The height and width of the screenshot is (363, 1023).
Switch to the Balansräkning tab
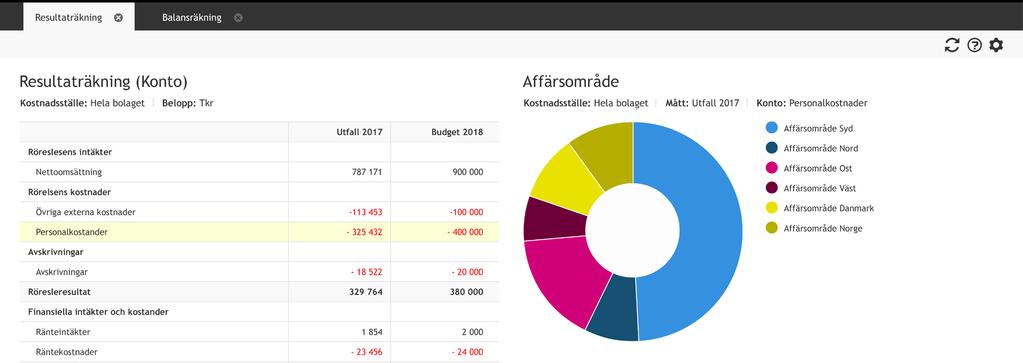click(192, 18)
